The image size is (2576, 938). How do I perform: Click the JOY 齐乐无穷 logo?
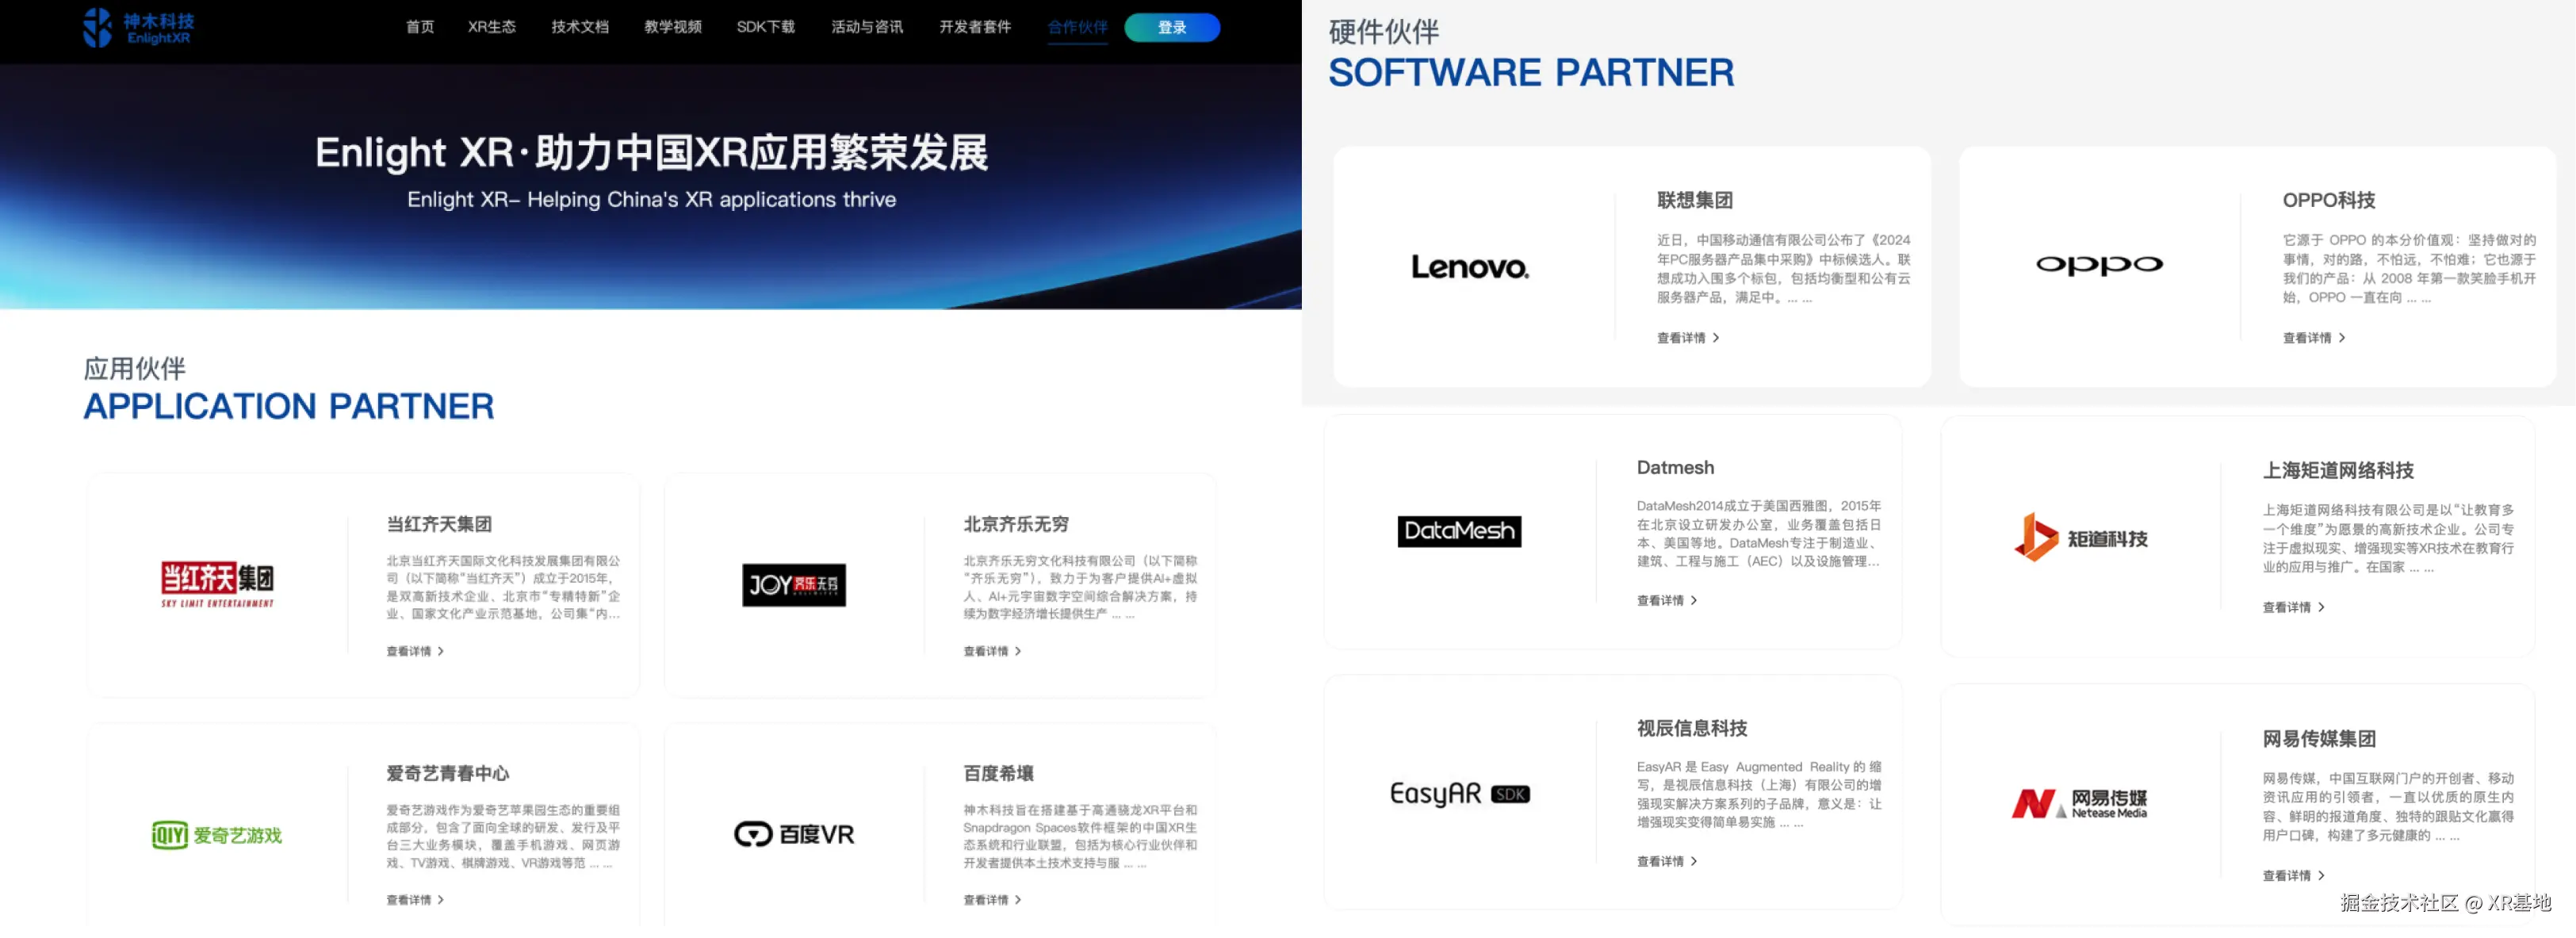tap(794, 585)
